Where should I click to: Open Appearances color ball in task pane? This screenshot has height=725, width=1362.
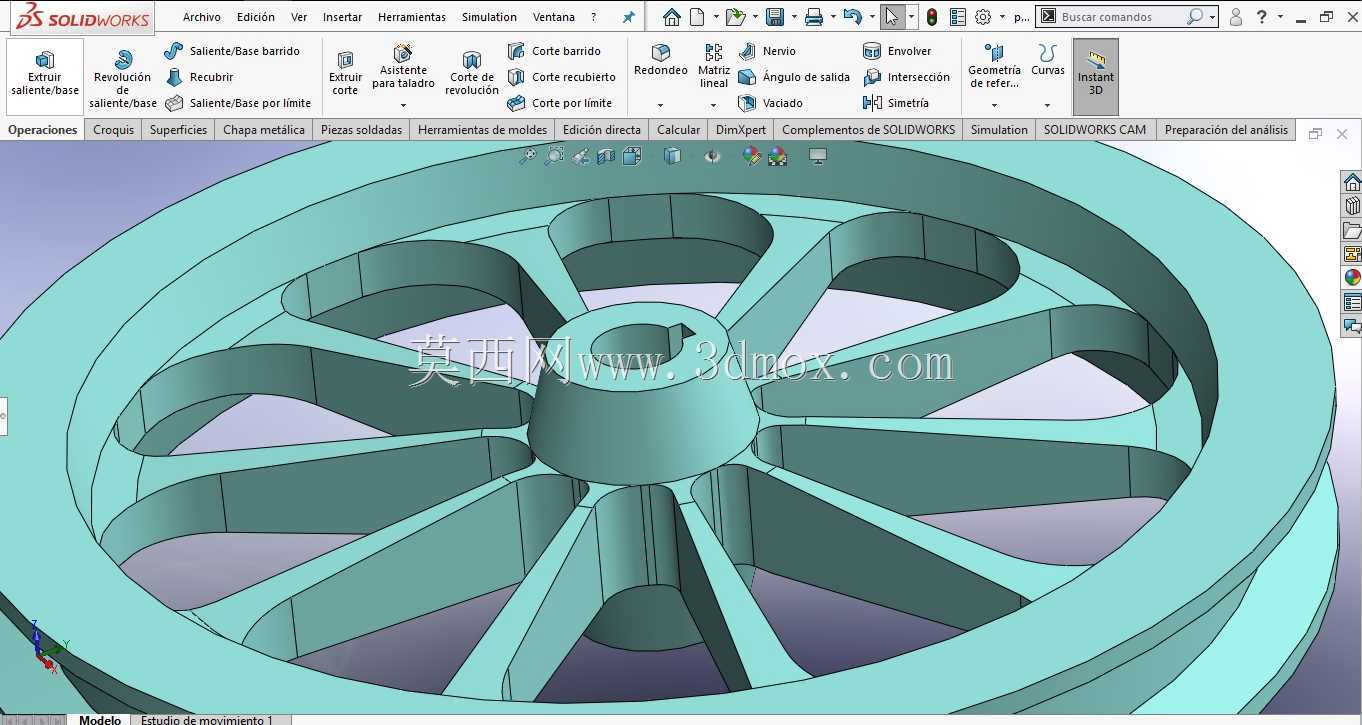(x=1352, y=278)
